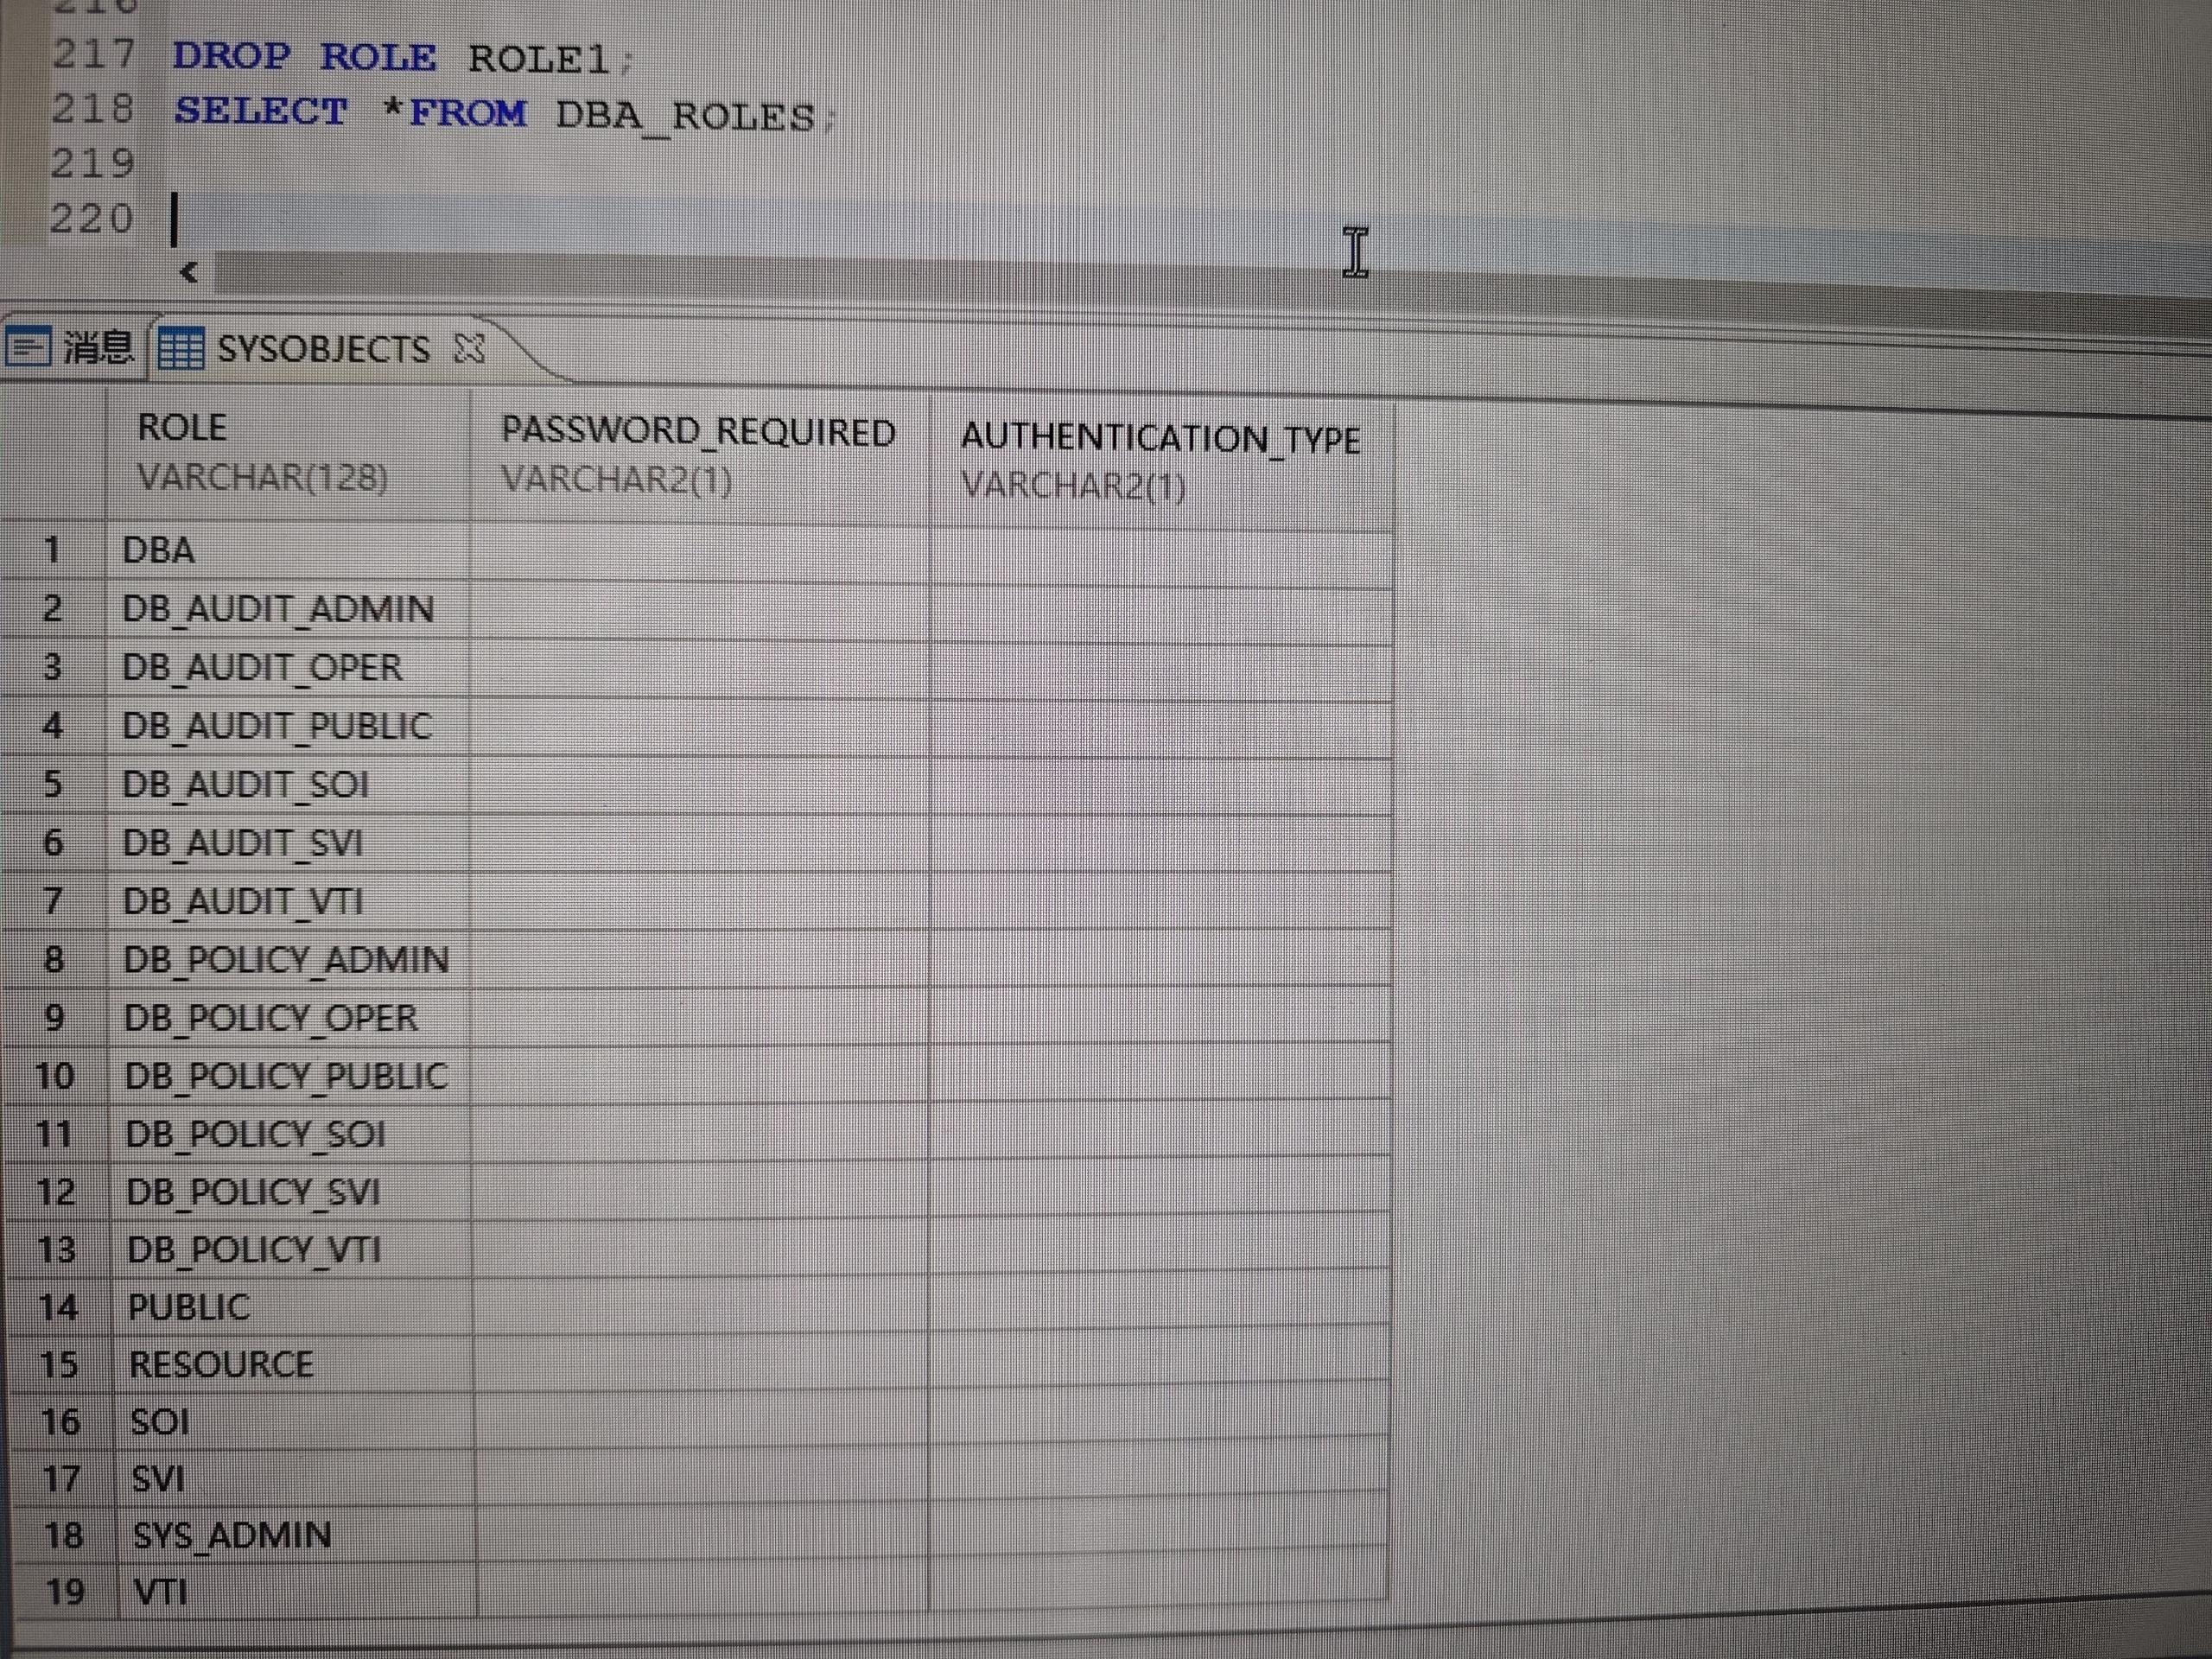Image resolution: width=2212 pixels, height=1659 pixels.
Task: Select the DB_POLICY_VTI cell
Action: point(290,1249)
